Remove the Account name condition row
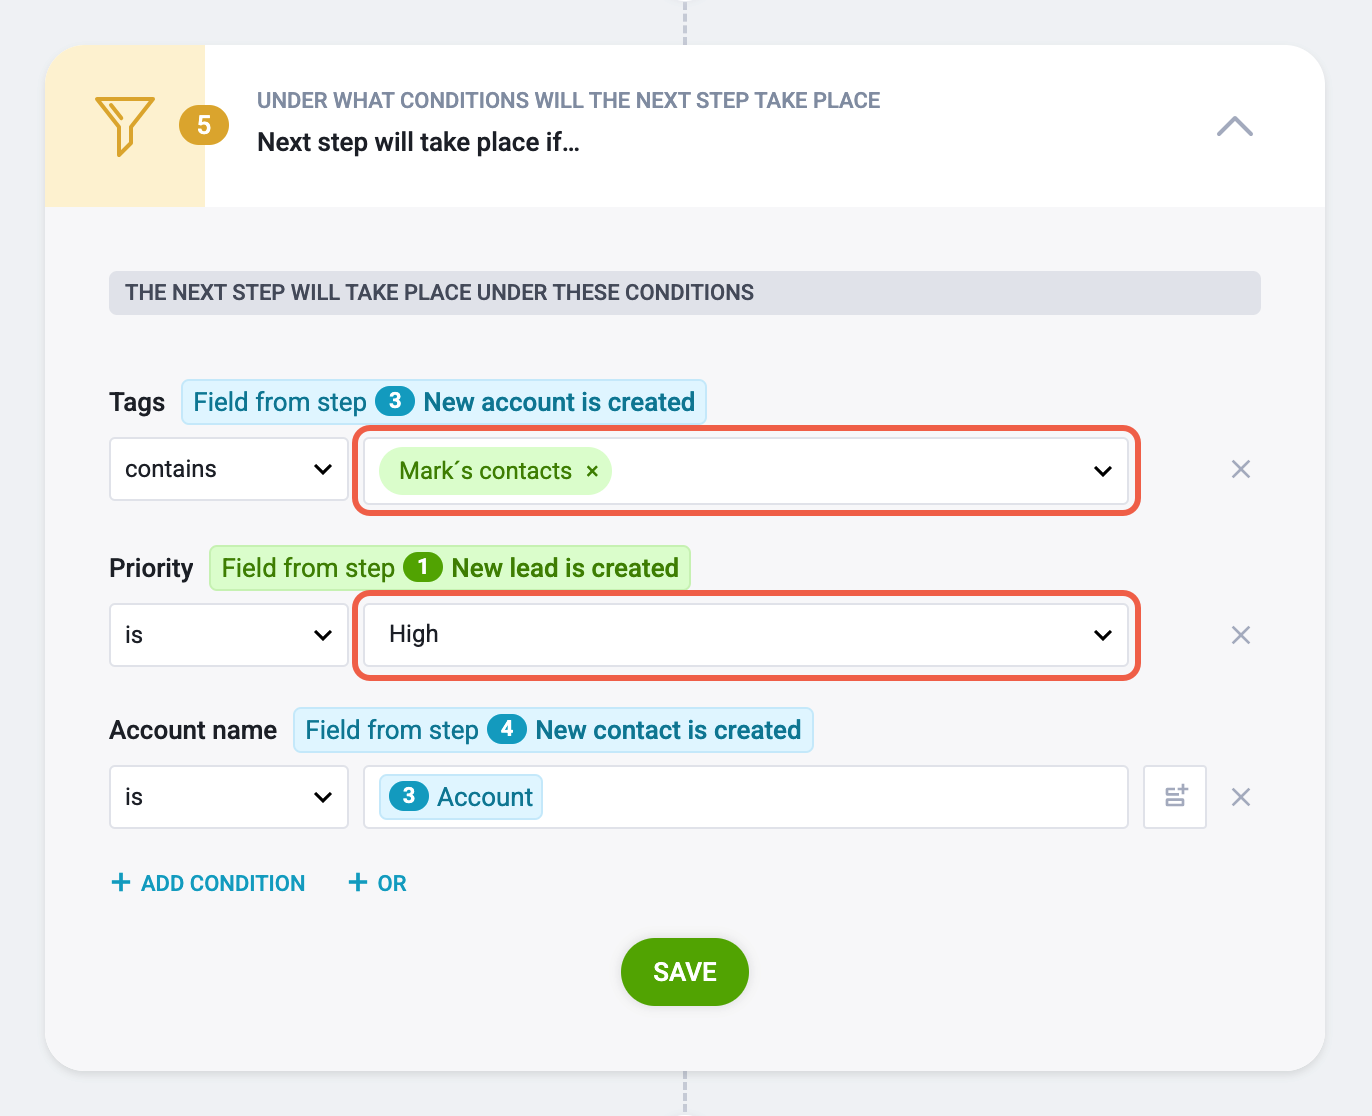The height and width of the screenshot is (1116, 1372). pyautogui.click(x=1241, y=797)
